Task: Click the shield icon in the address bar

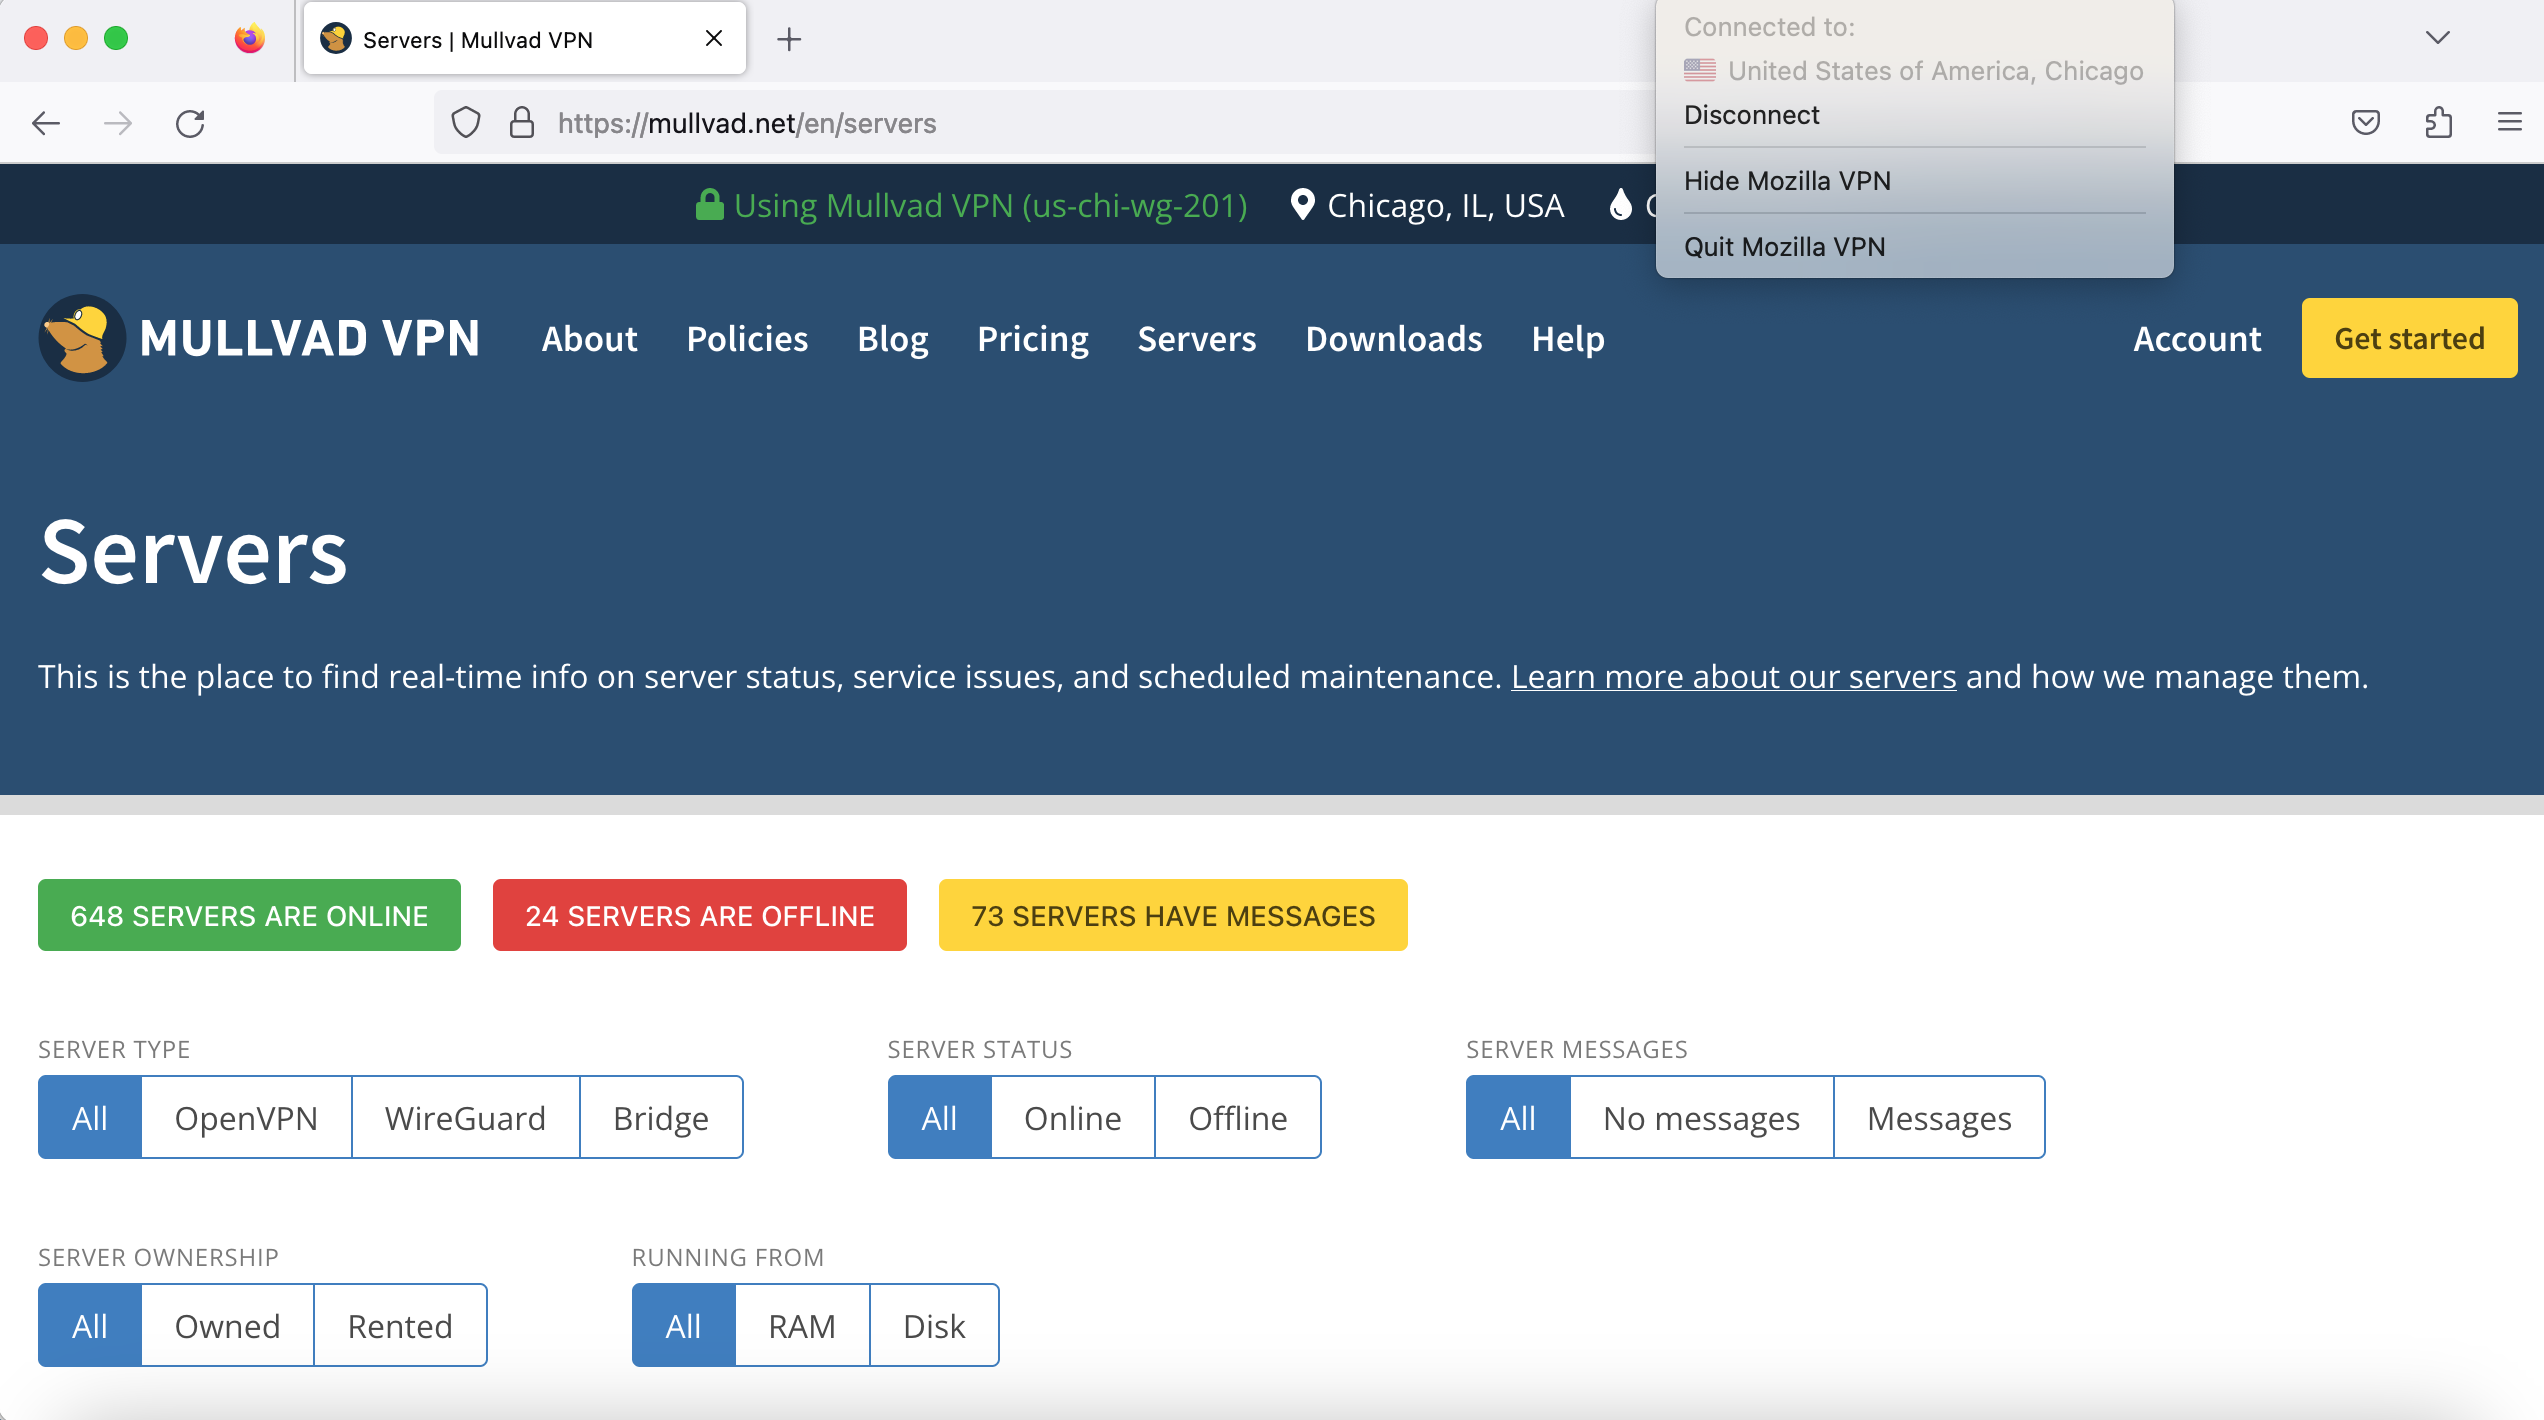Action: coord(466,122)
